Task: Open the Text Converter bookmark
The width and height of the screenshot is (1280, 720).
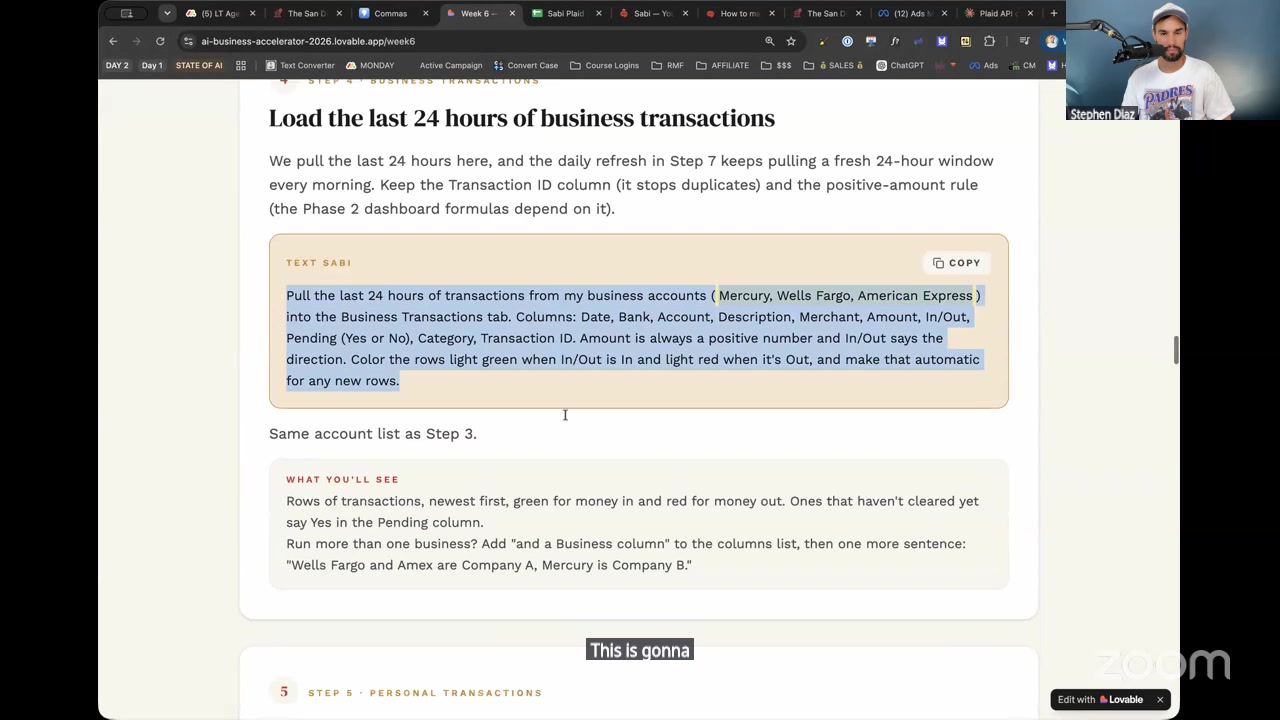Action: (300, 65)
